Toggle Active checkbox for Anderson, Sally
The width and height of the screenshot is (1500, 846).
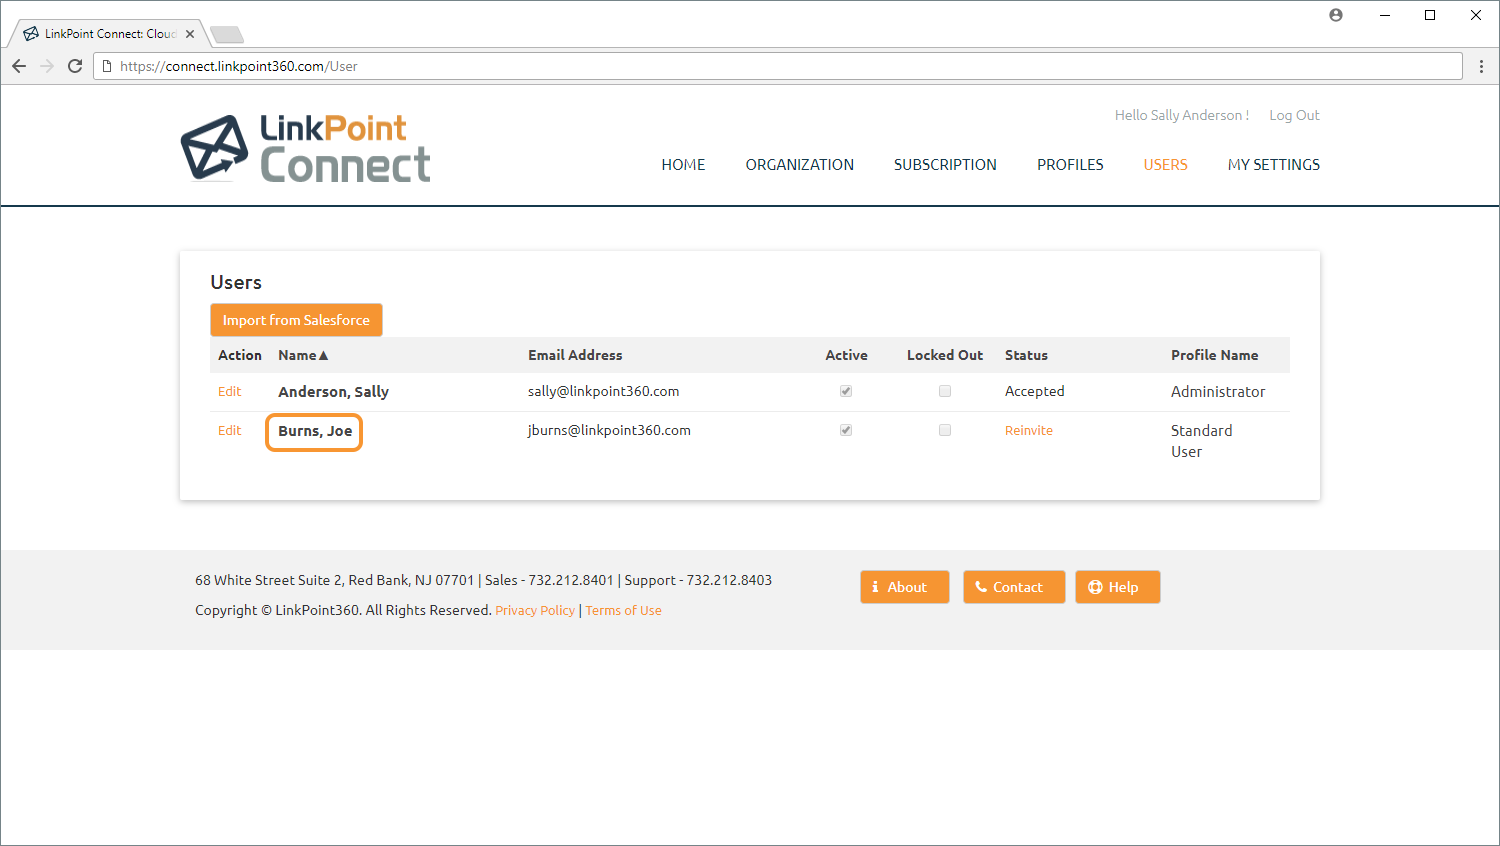[846, 391]
